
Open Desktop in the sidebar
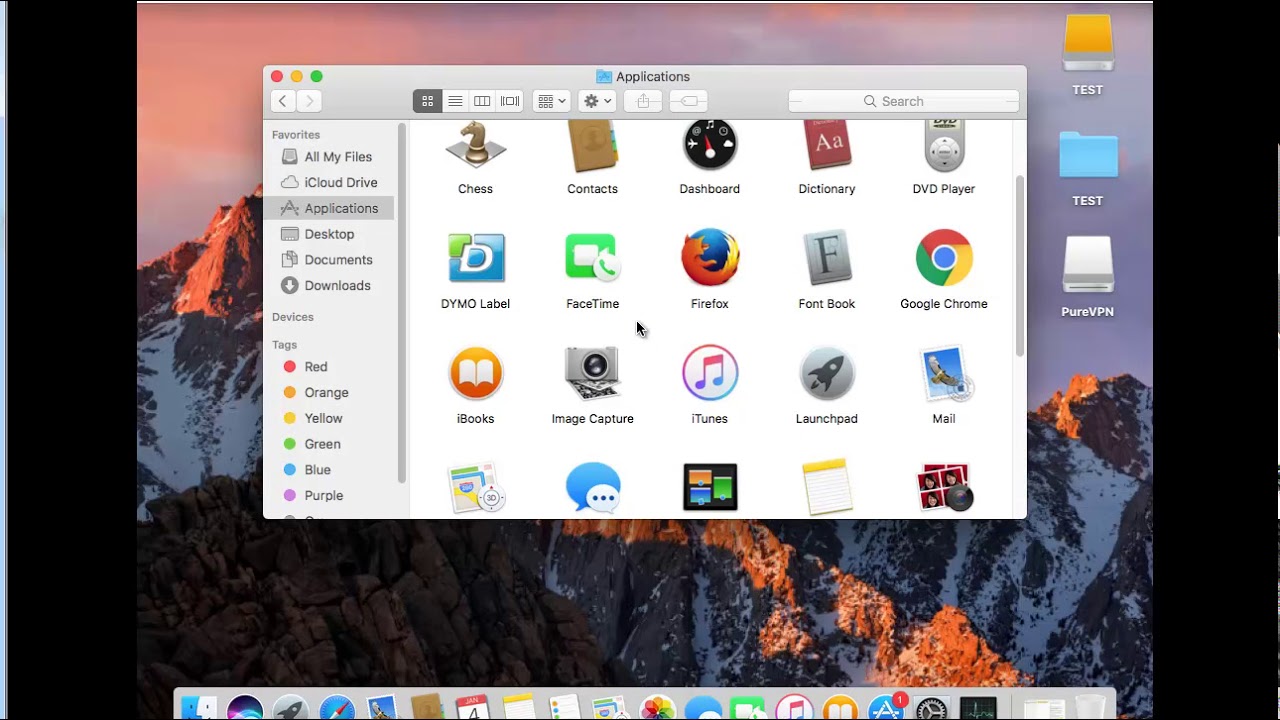pyautogui.click(x=329, y=234)
